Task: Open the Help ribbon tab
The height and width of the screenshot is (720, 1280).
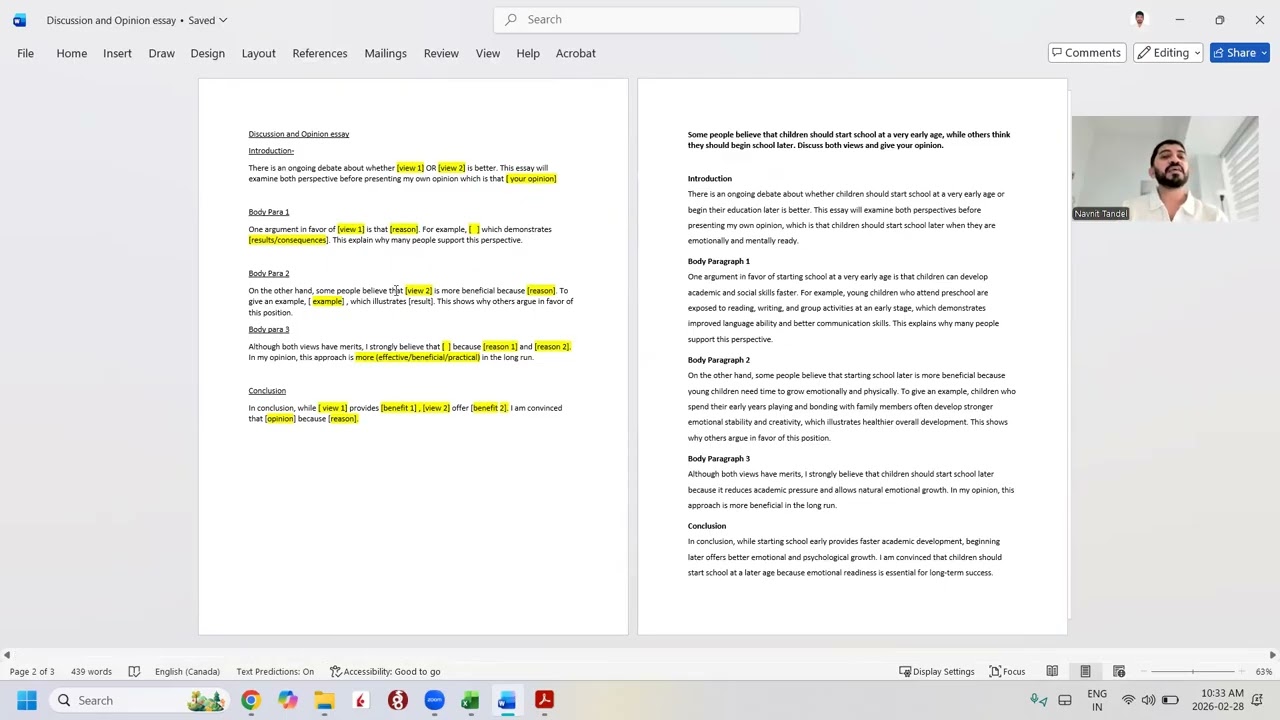Action: tap(528, 53)
